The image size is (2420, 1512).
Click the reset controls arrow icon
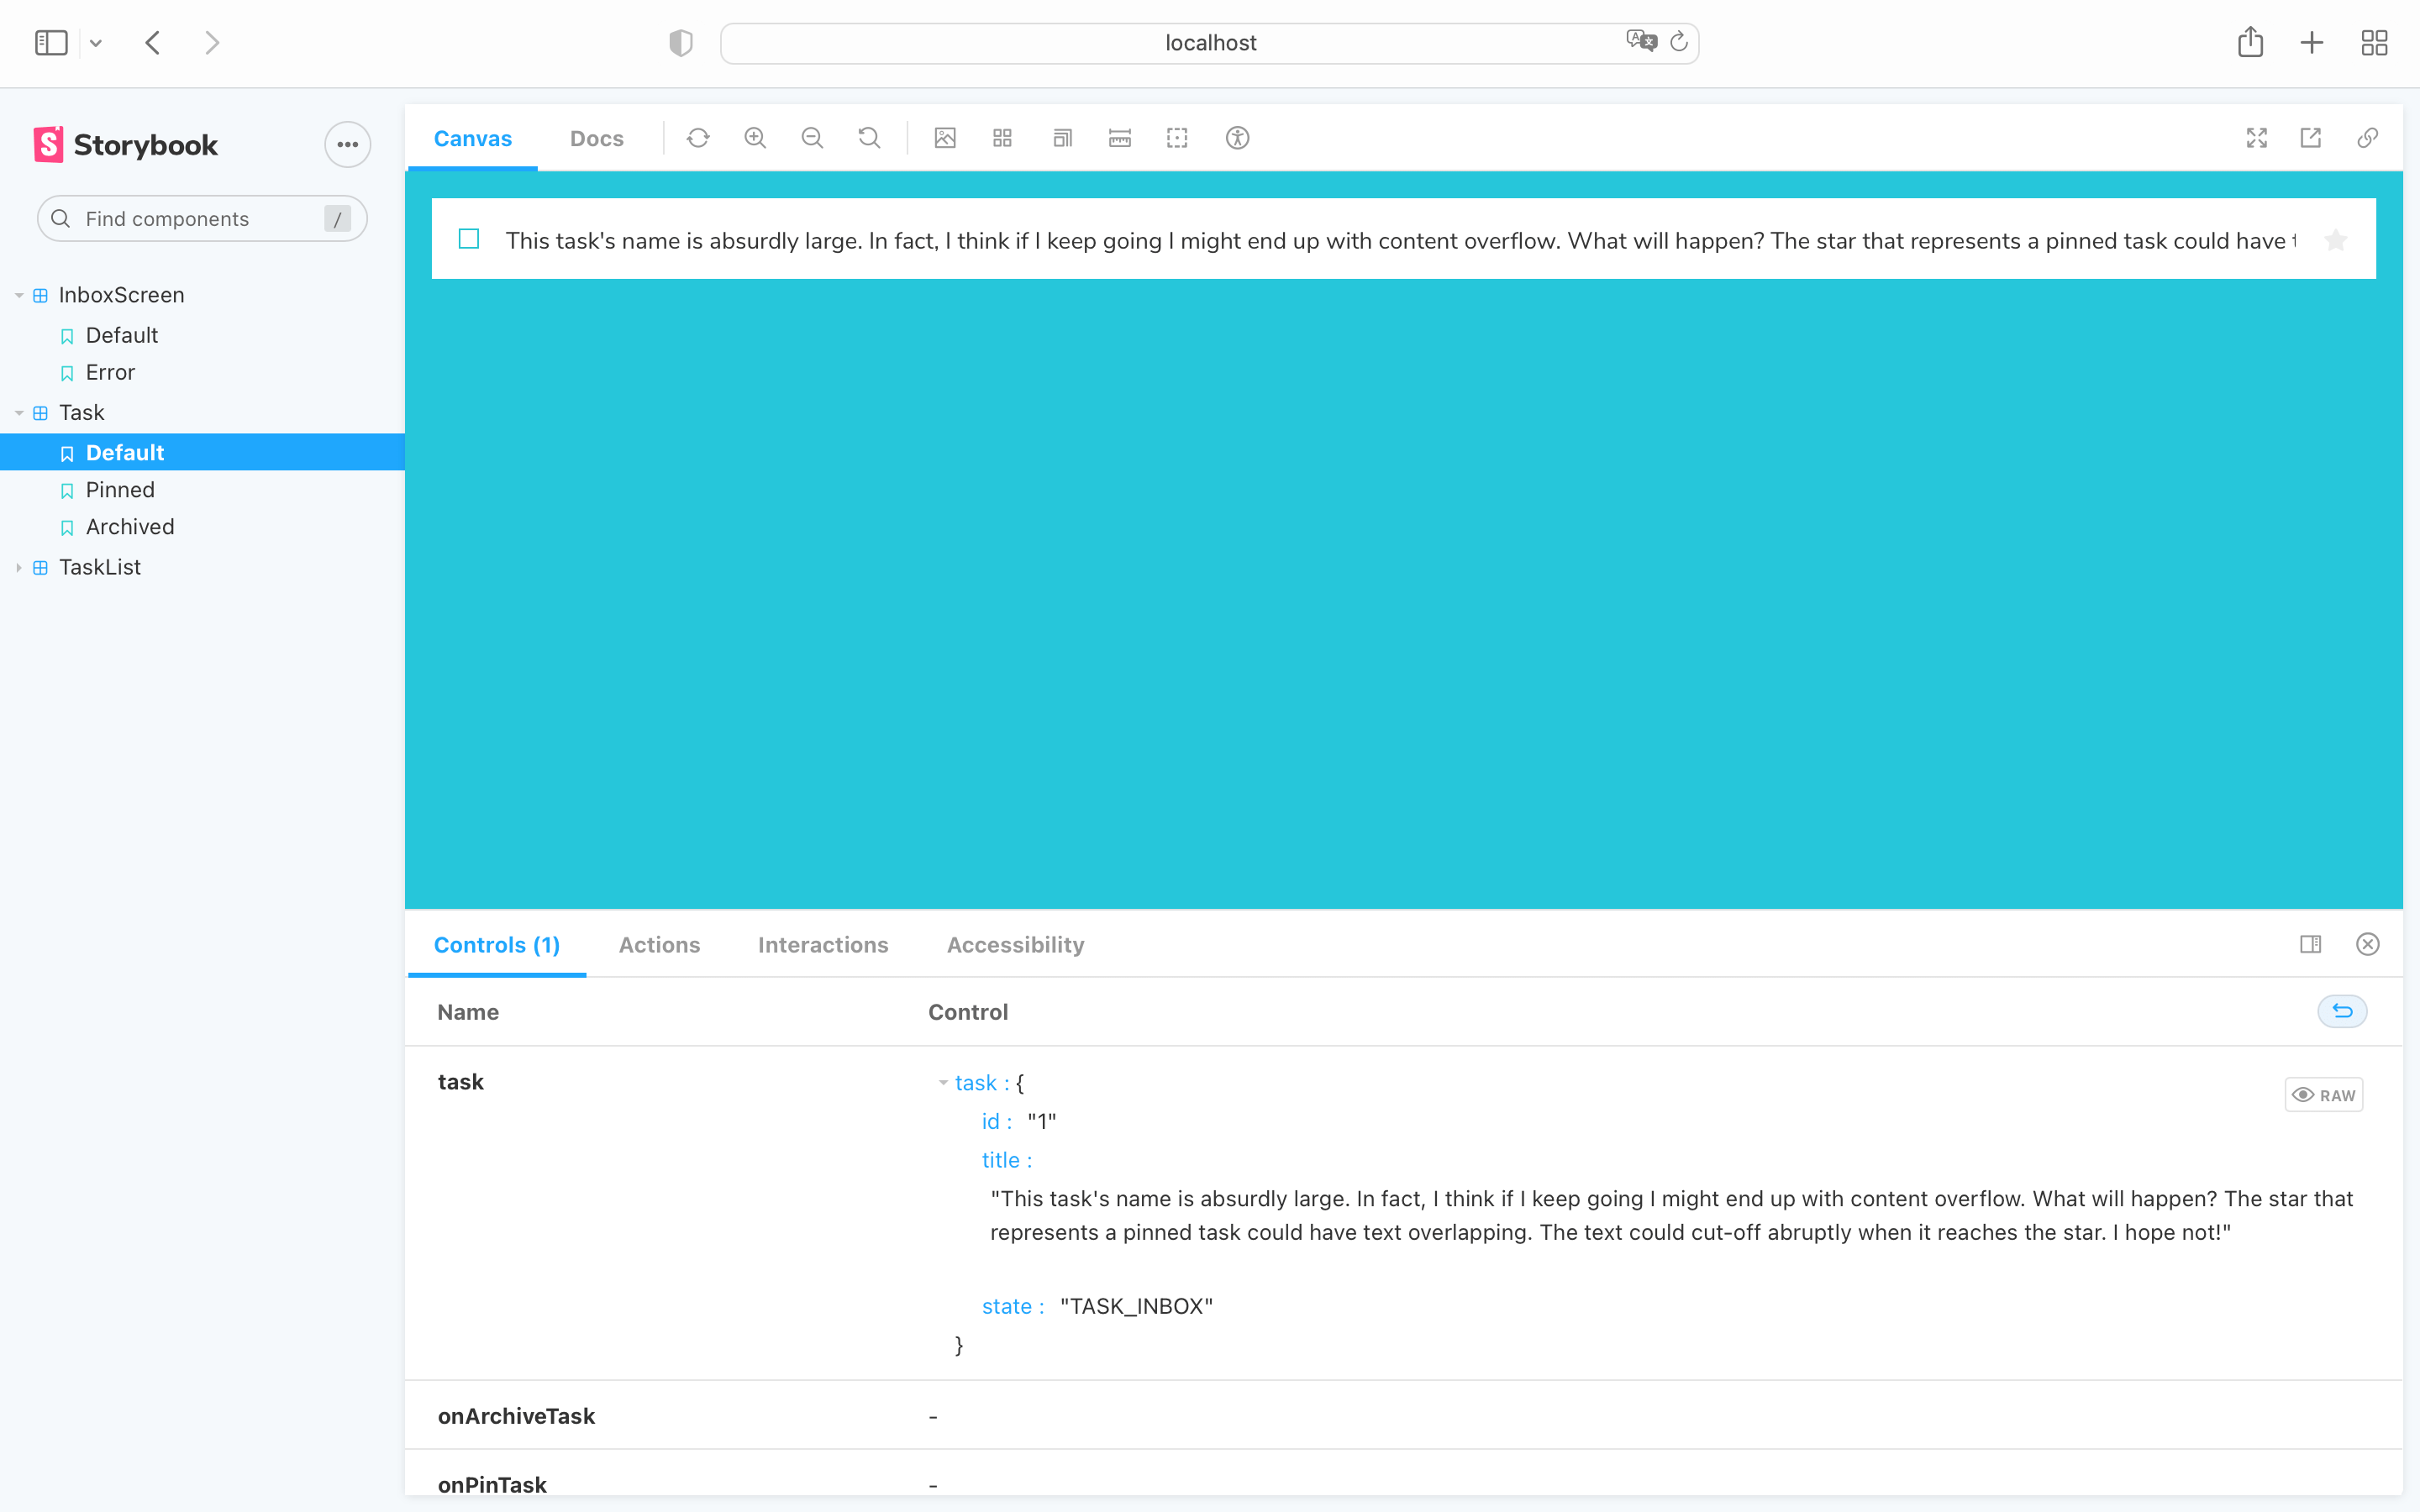[x=2342, y=1012]
